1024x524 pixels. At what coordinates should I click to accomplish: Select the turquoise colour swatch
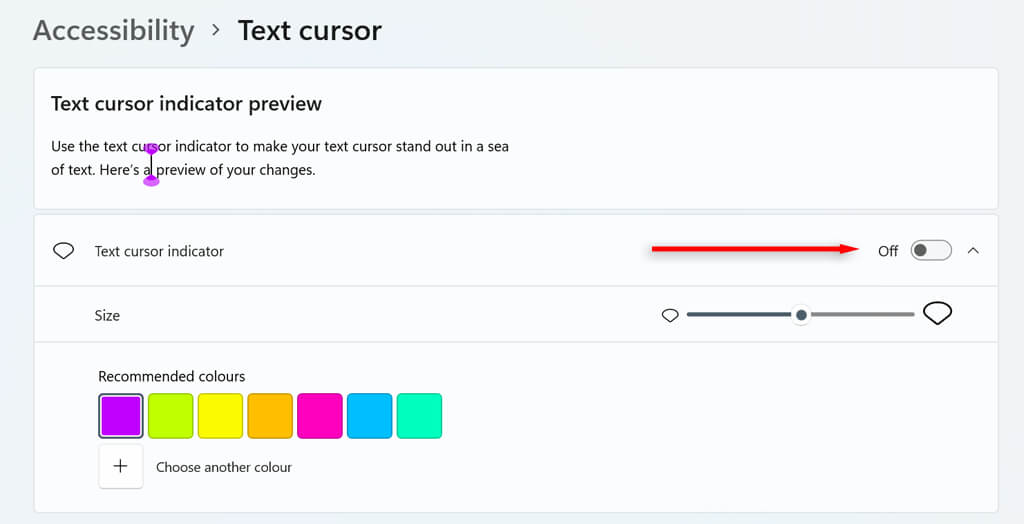point(419,415)
